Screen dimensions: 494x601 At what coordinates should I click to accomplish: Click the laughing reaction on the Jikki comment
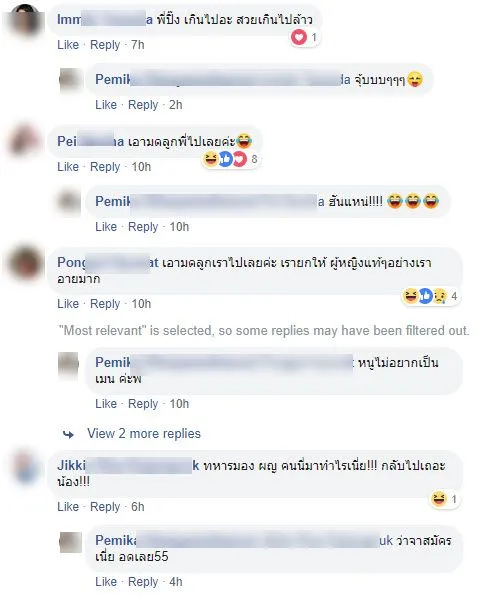pyautogui.click(x=438, y=499)
